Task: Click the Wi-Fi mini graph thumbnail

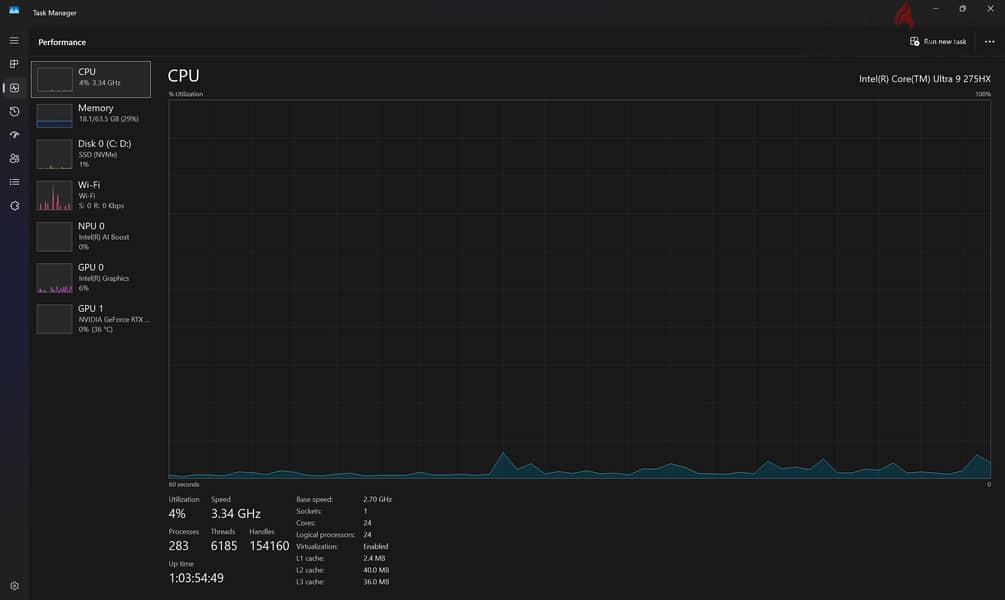Action: 54,196
